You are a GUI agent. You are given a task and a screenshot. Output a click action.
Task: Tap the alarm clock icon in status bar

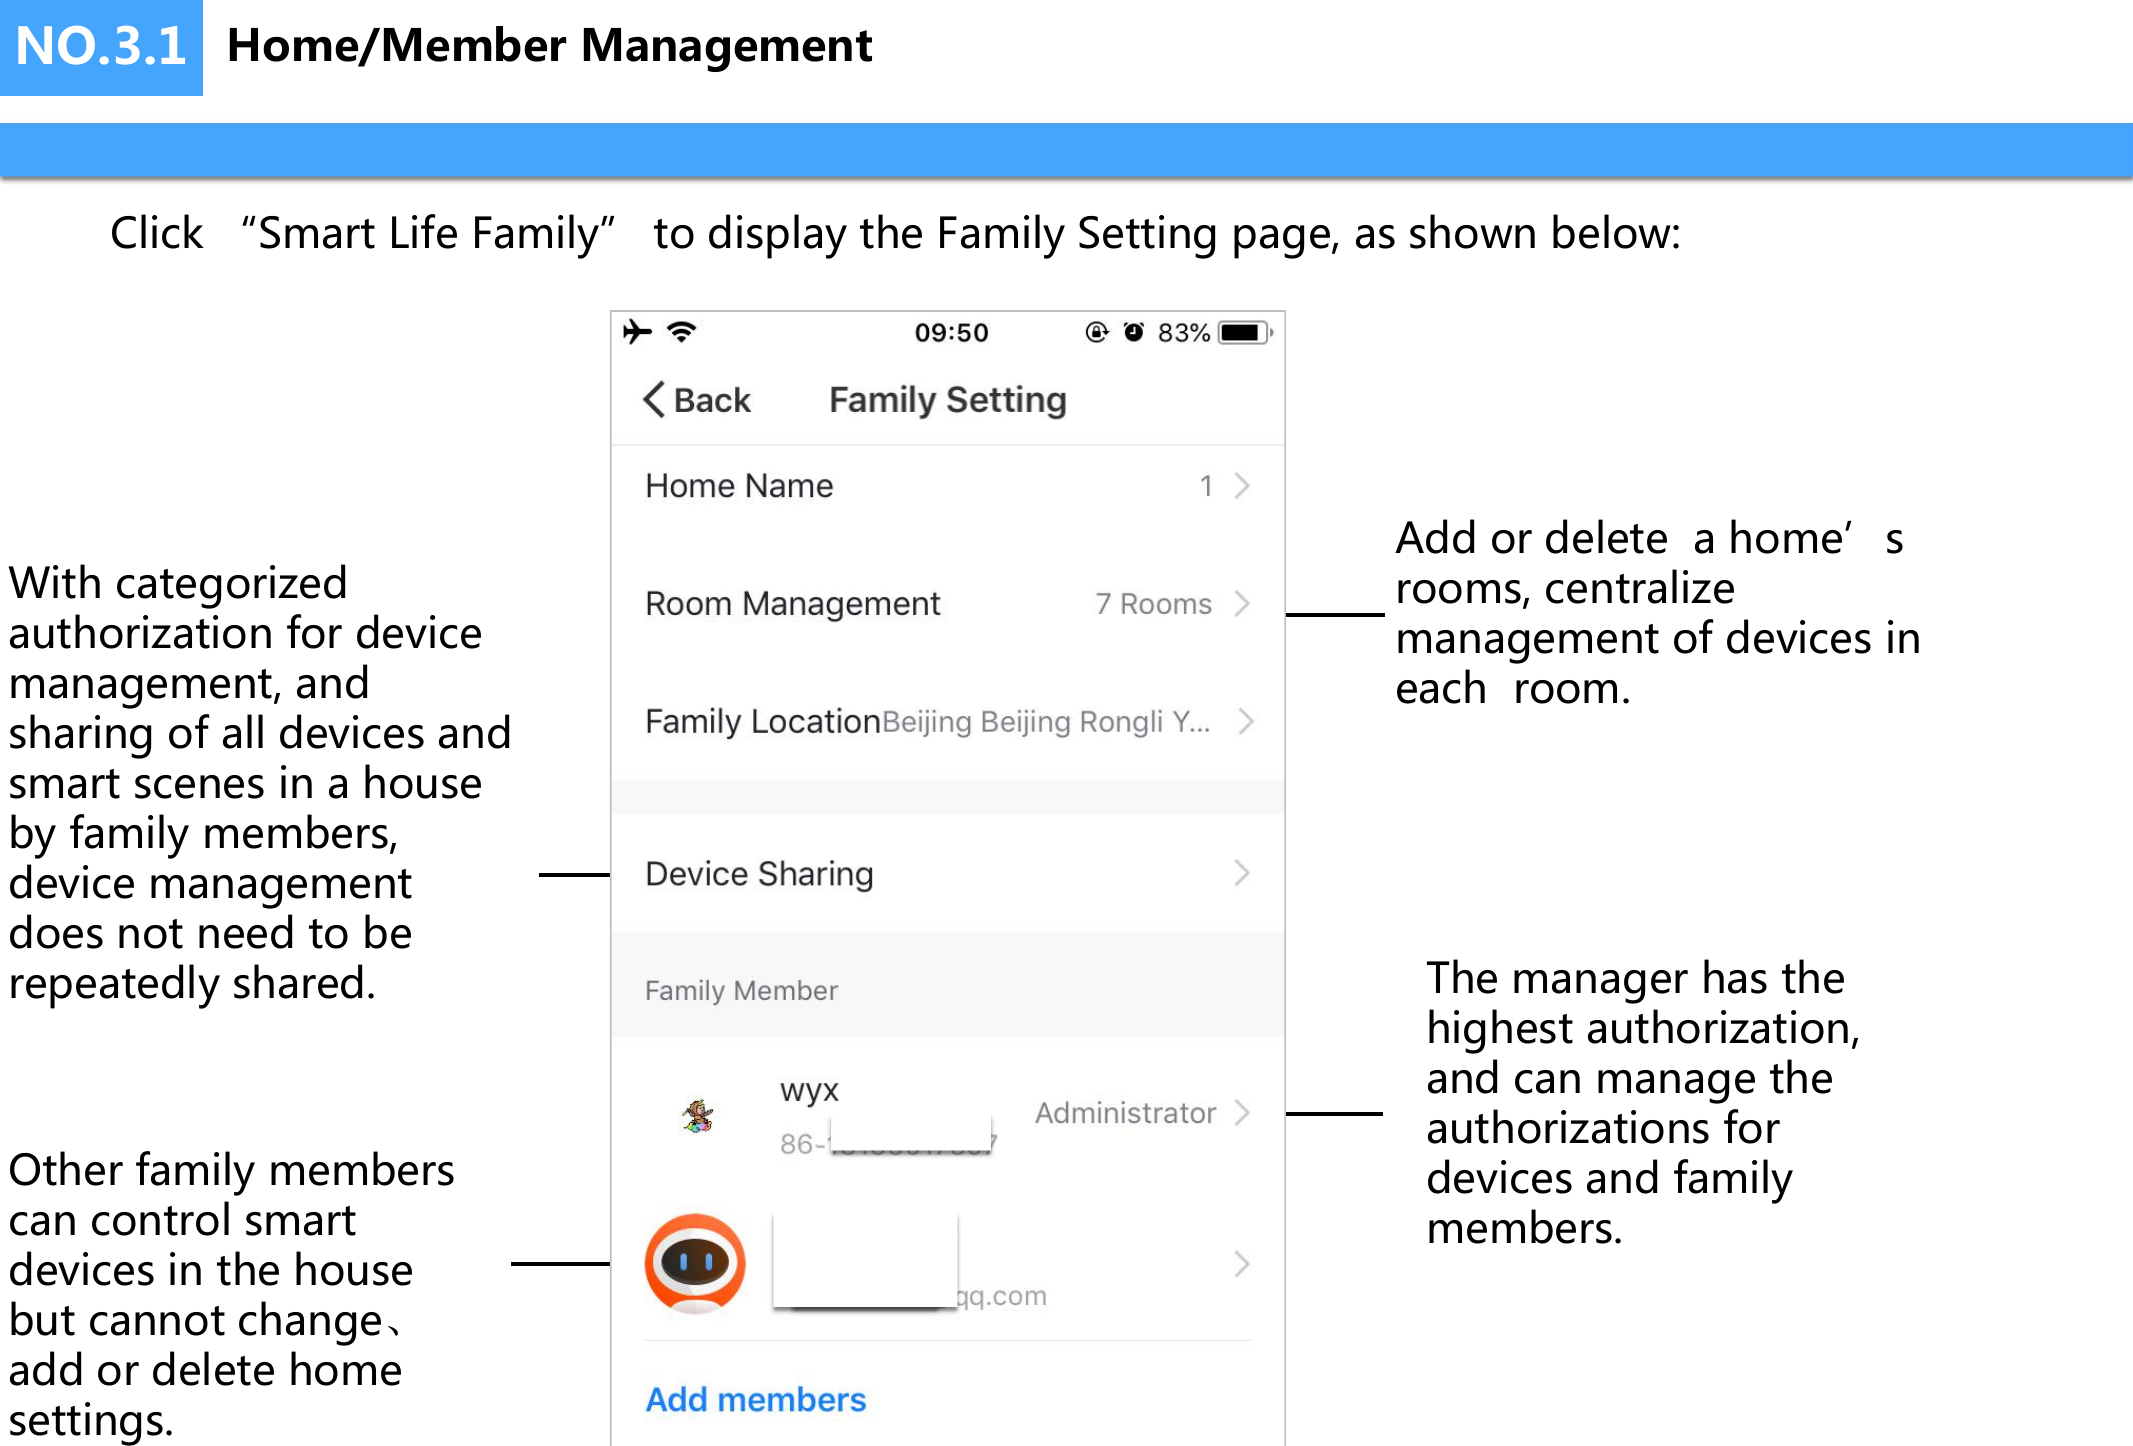click(1134, 332)
